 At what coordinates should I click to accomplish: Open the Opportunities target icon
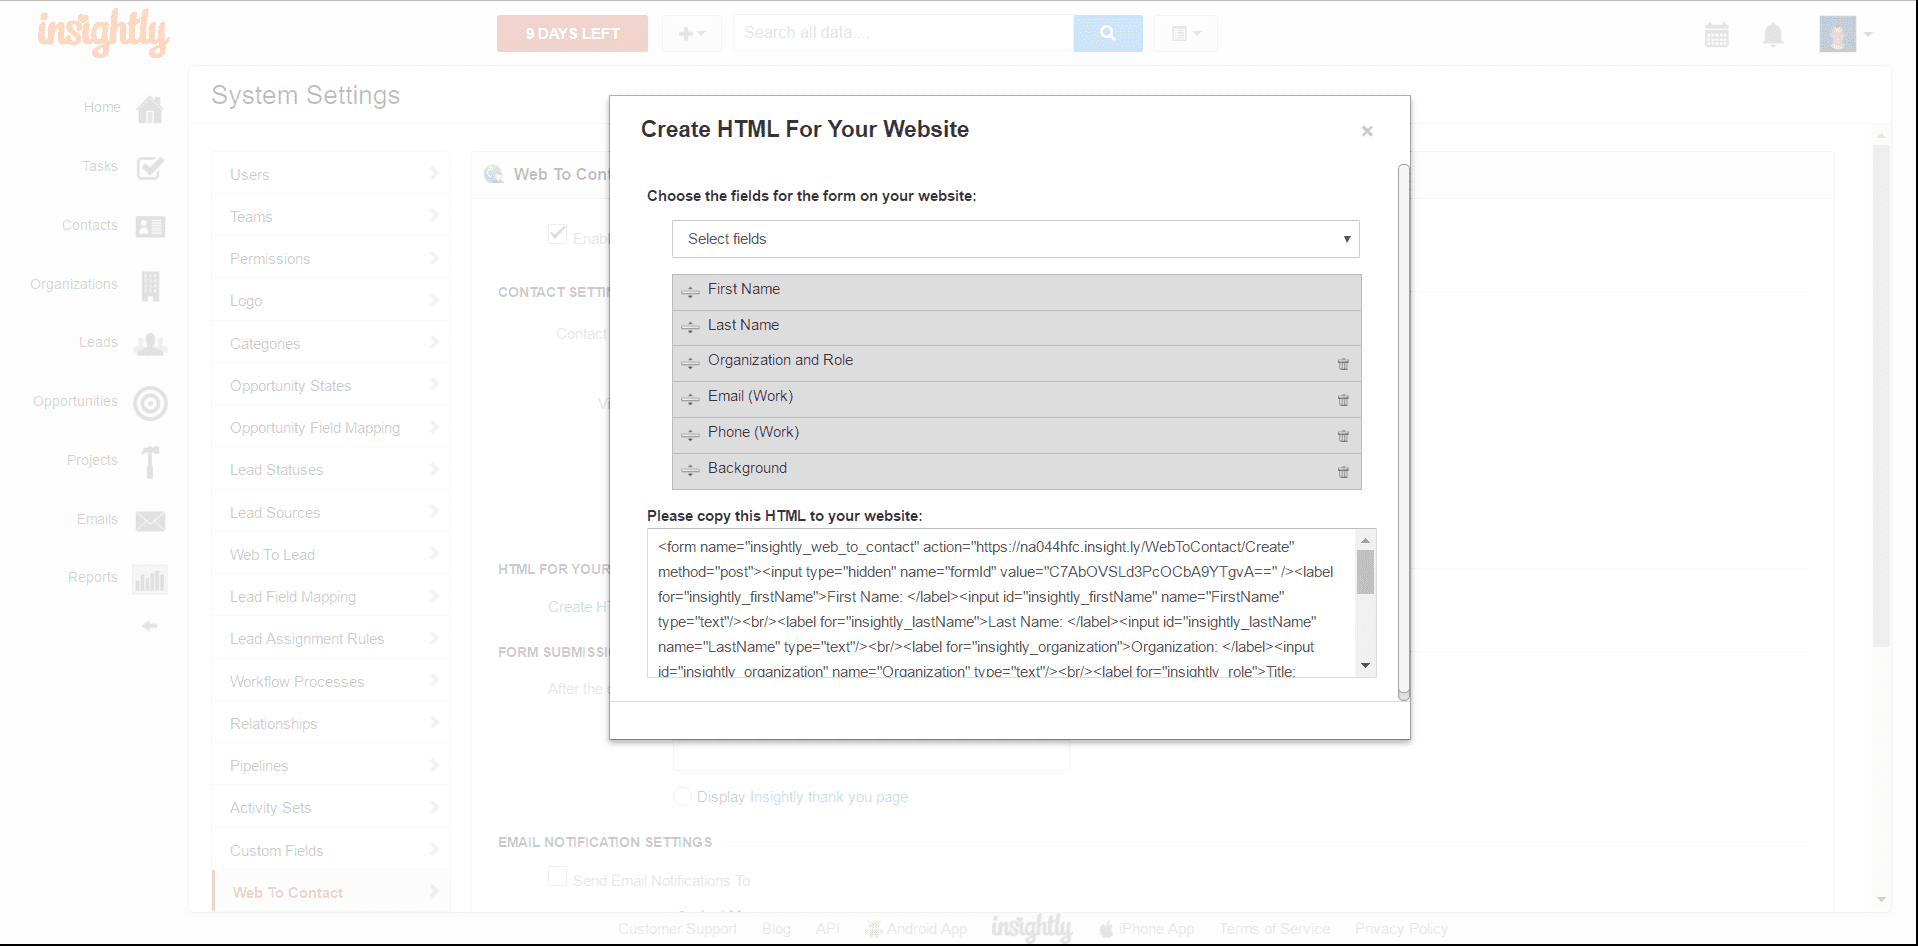point(150,403)
